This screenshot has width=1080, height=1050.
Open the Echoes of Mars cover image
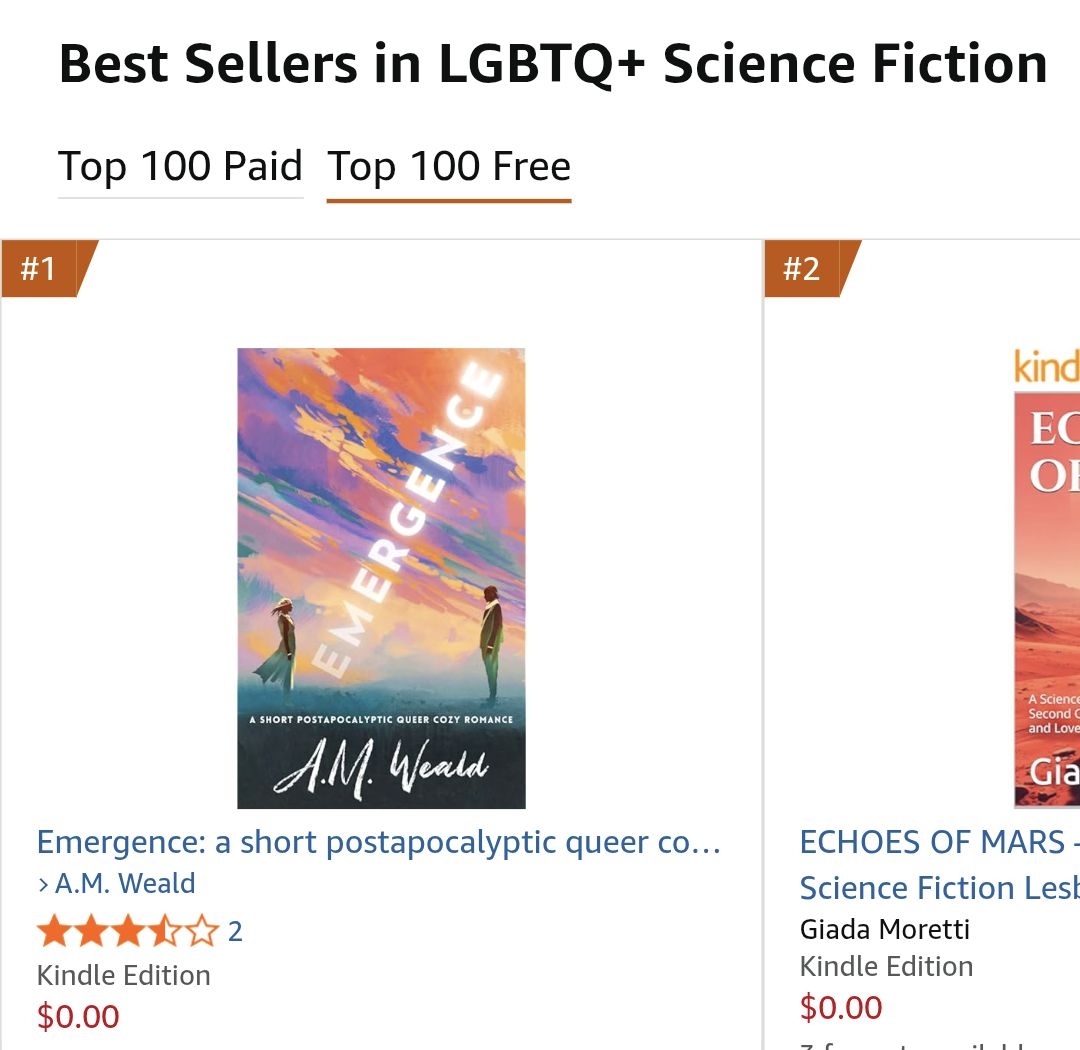[1046, 600]
